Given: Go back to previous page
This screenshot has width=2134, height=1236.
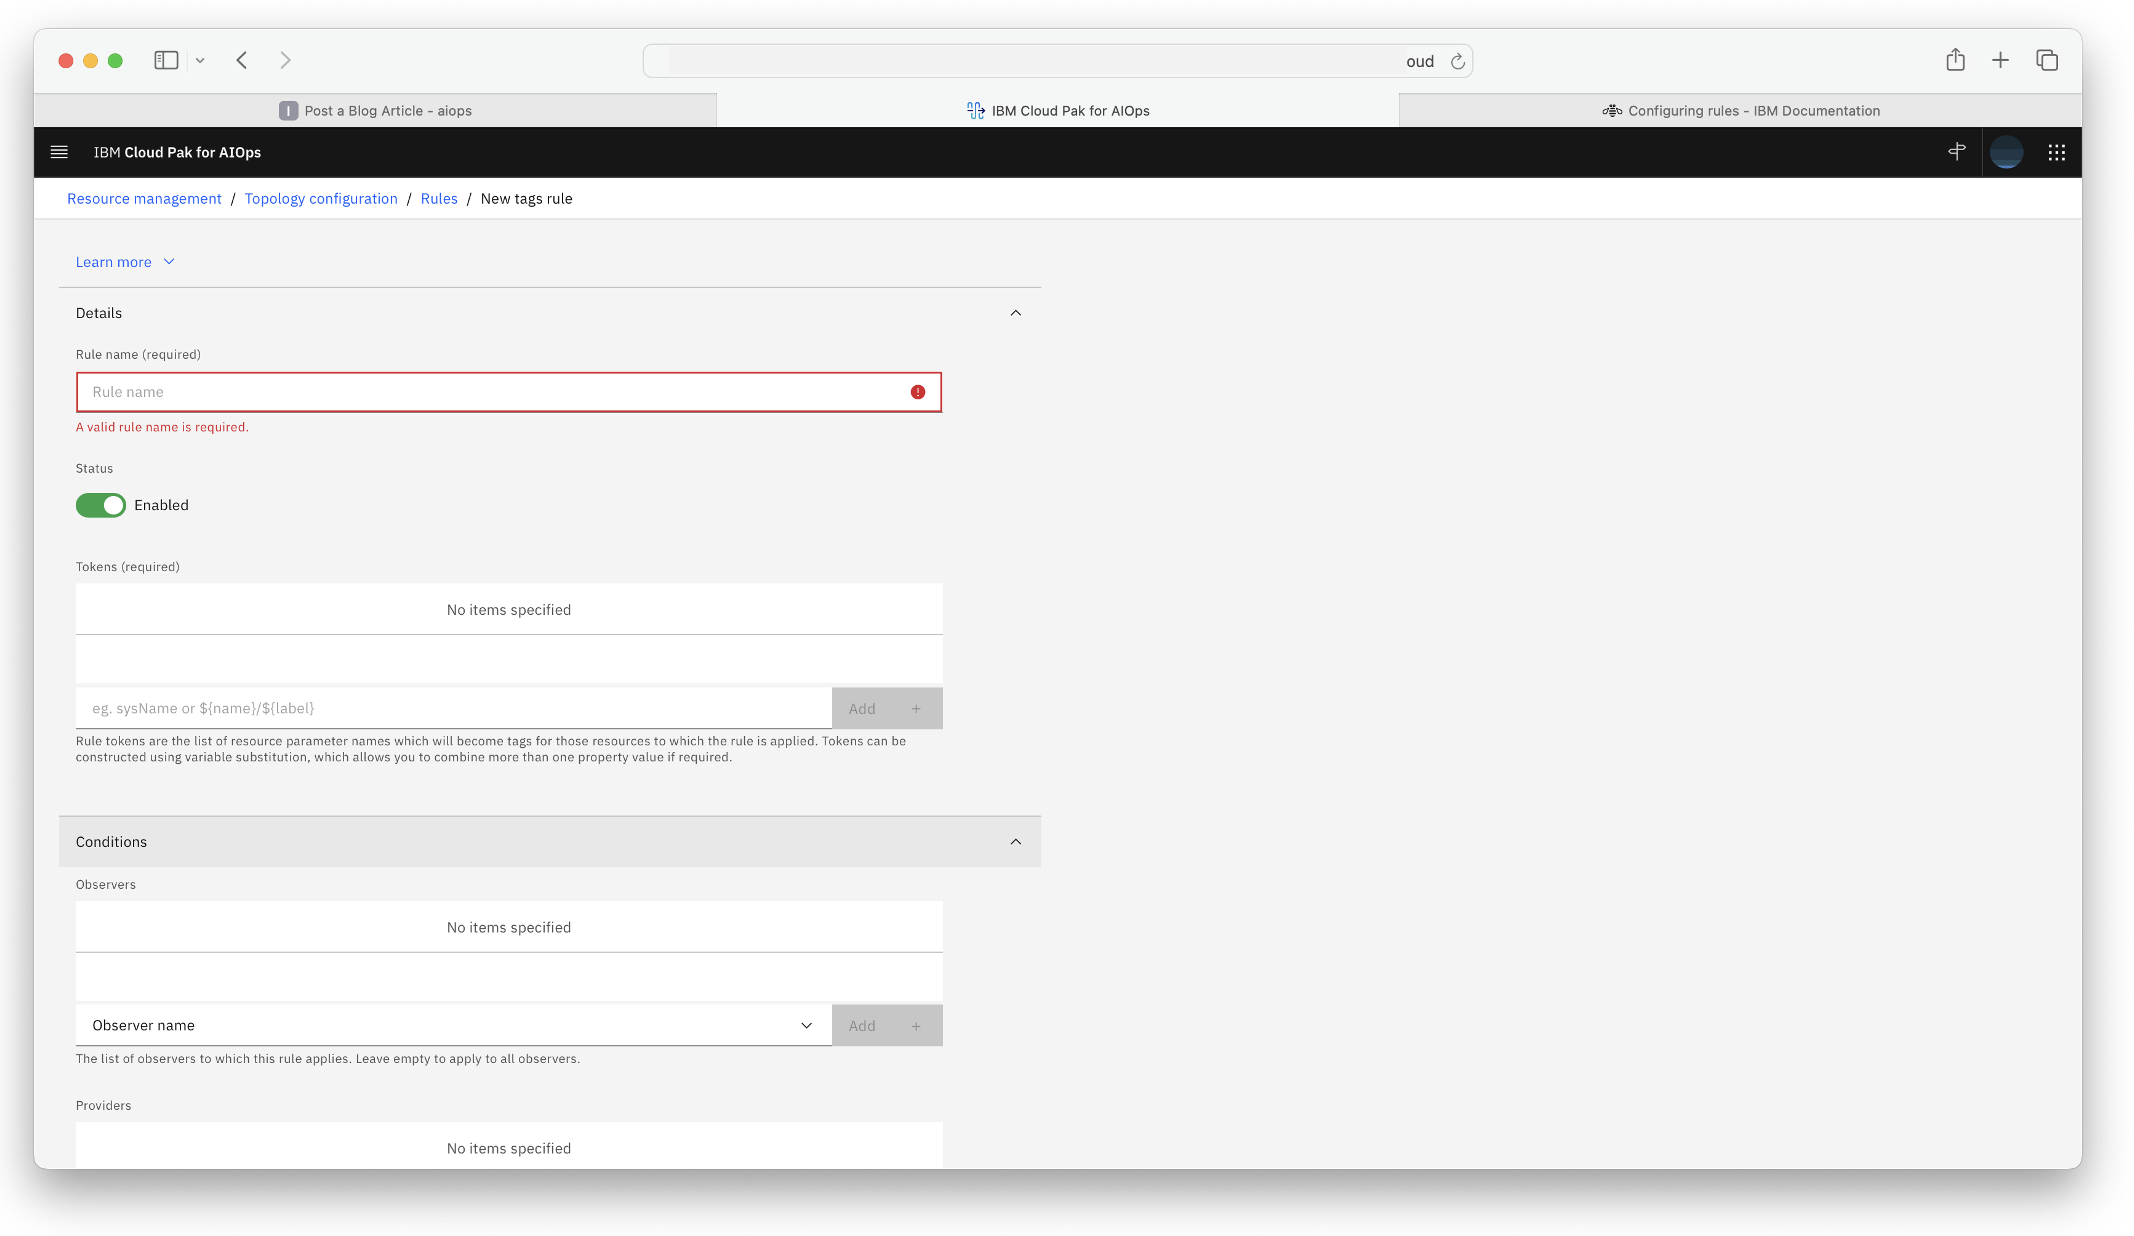Looking at the screenshot, I should pos(242,61).
